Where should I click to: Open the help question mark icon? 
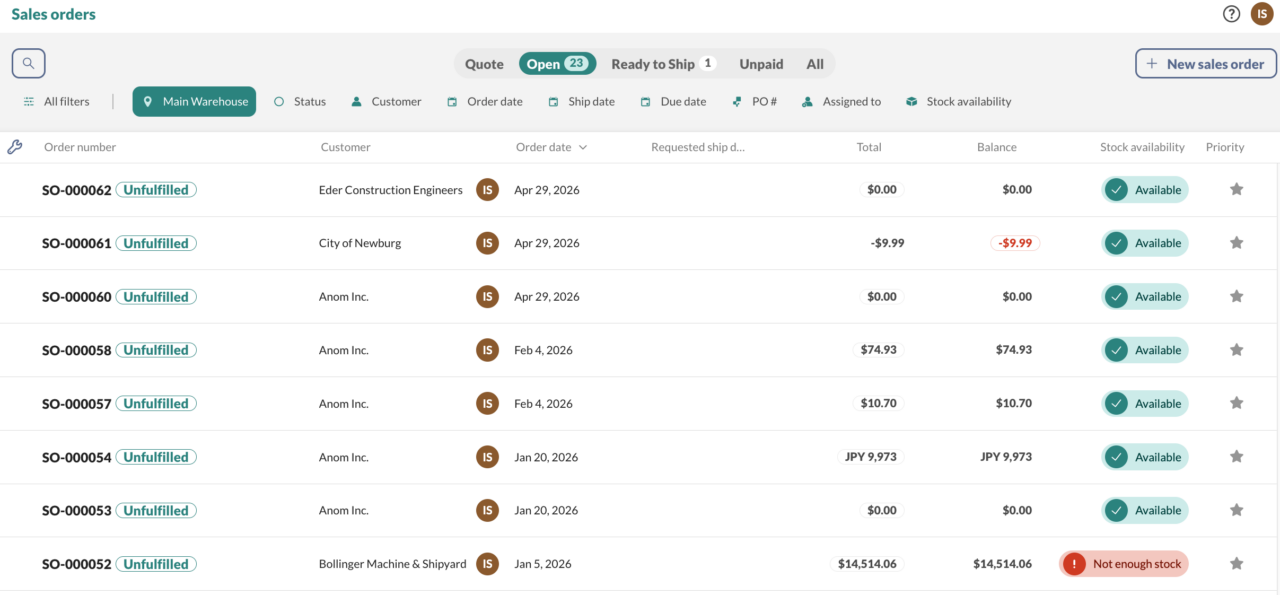click(1232, 14)
